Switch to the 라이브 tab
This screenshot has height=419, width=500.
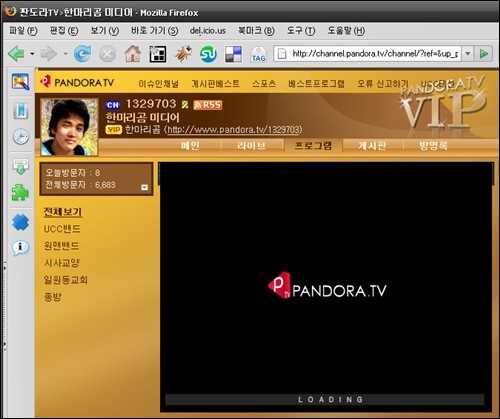(251, 145)
